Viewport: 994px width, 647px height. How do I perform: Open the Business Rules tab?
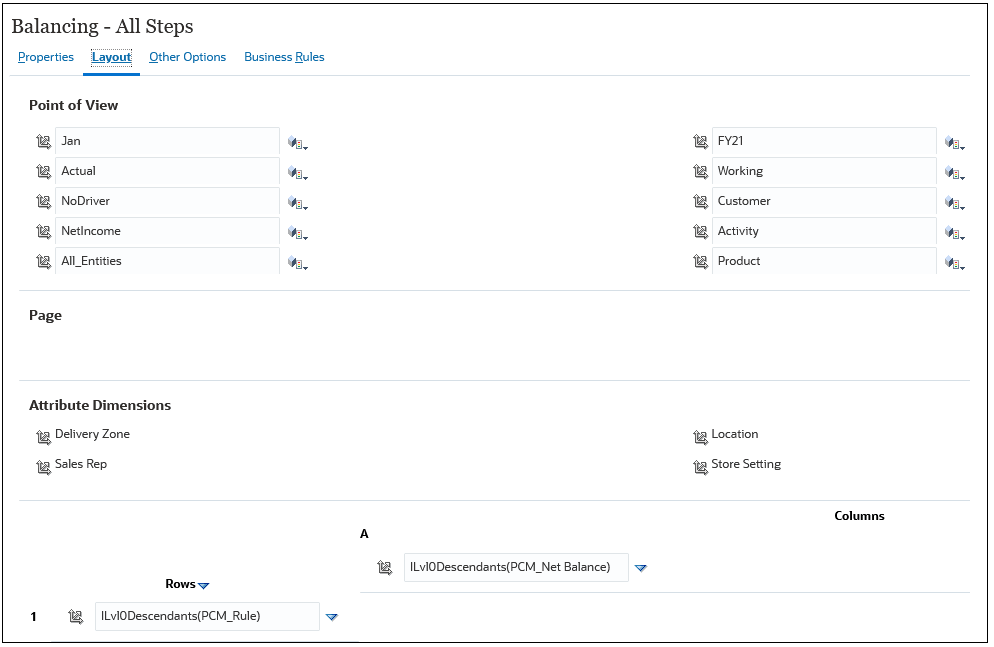pyautogui.click(x=284, y=57)
